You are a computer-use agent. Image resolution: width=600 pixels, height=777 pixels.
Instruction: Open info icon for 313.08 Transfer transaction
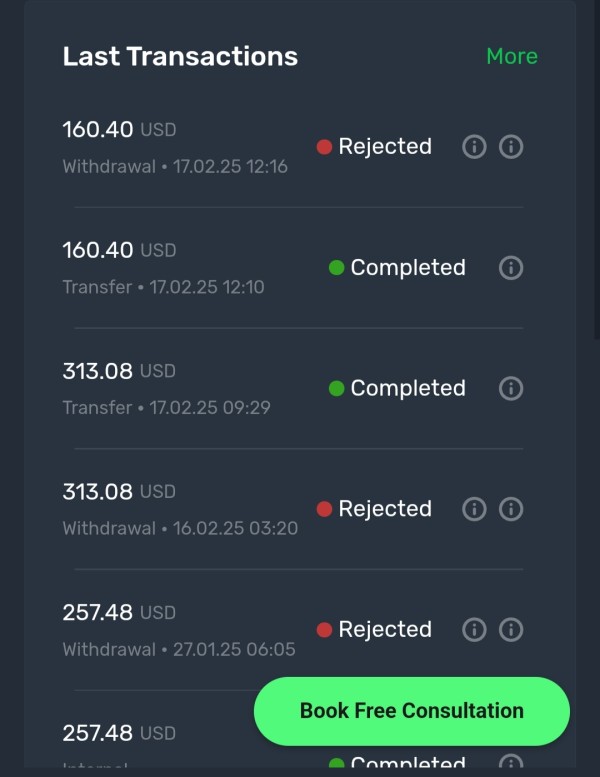(x=511, y=388)
